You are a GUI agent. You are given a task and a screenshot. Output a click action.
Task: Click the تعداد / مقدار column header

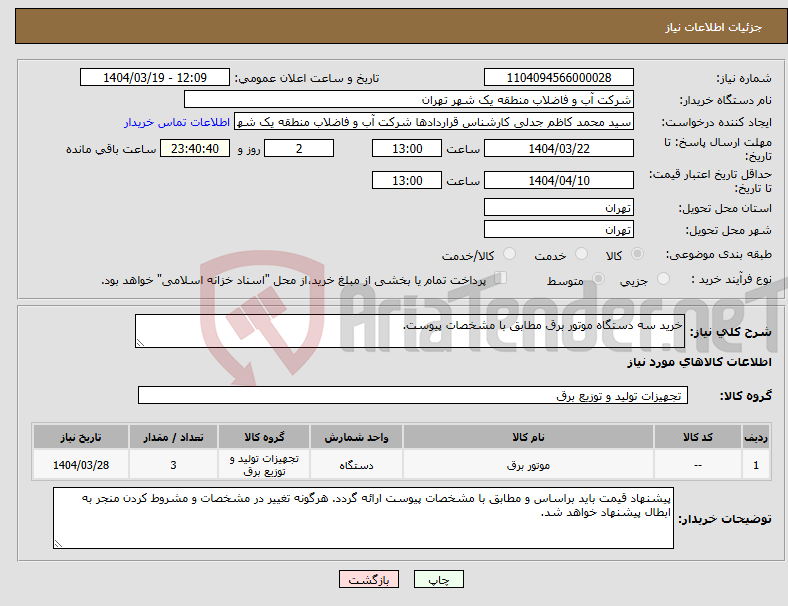[x=173, y=437]
